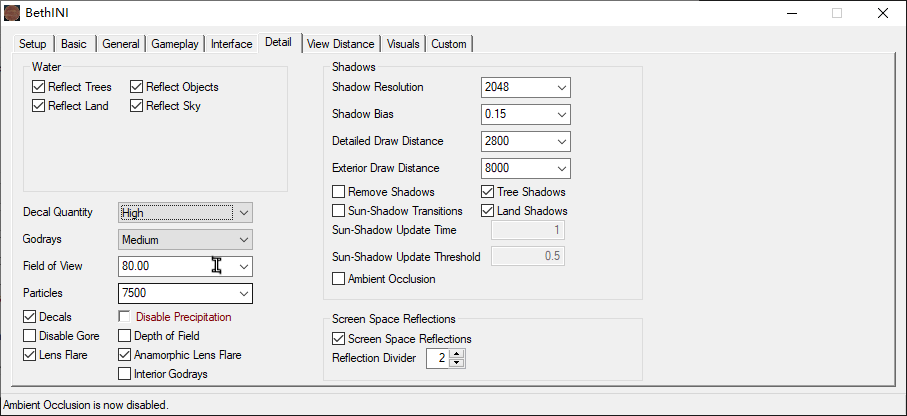The image size is (907, 416).
Task: Click the Reflection Divider value field
Action: pyautogui.click(x=438, y=358)
